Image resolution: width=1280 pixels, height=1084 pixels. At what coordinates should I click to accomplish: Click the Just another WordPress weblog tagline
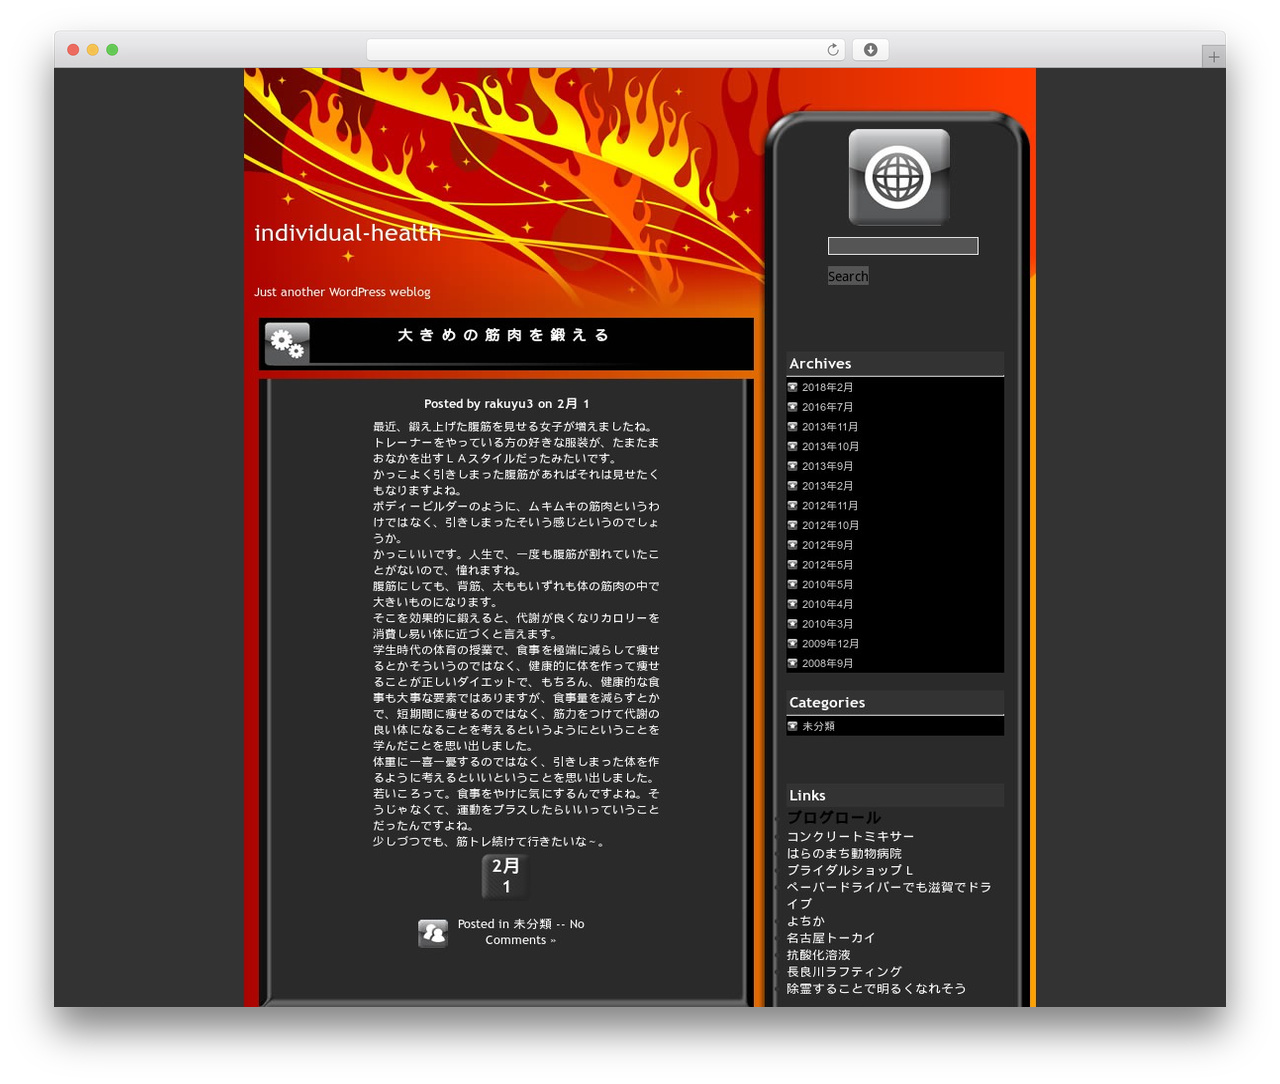(342, 292)
